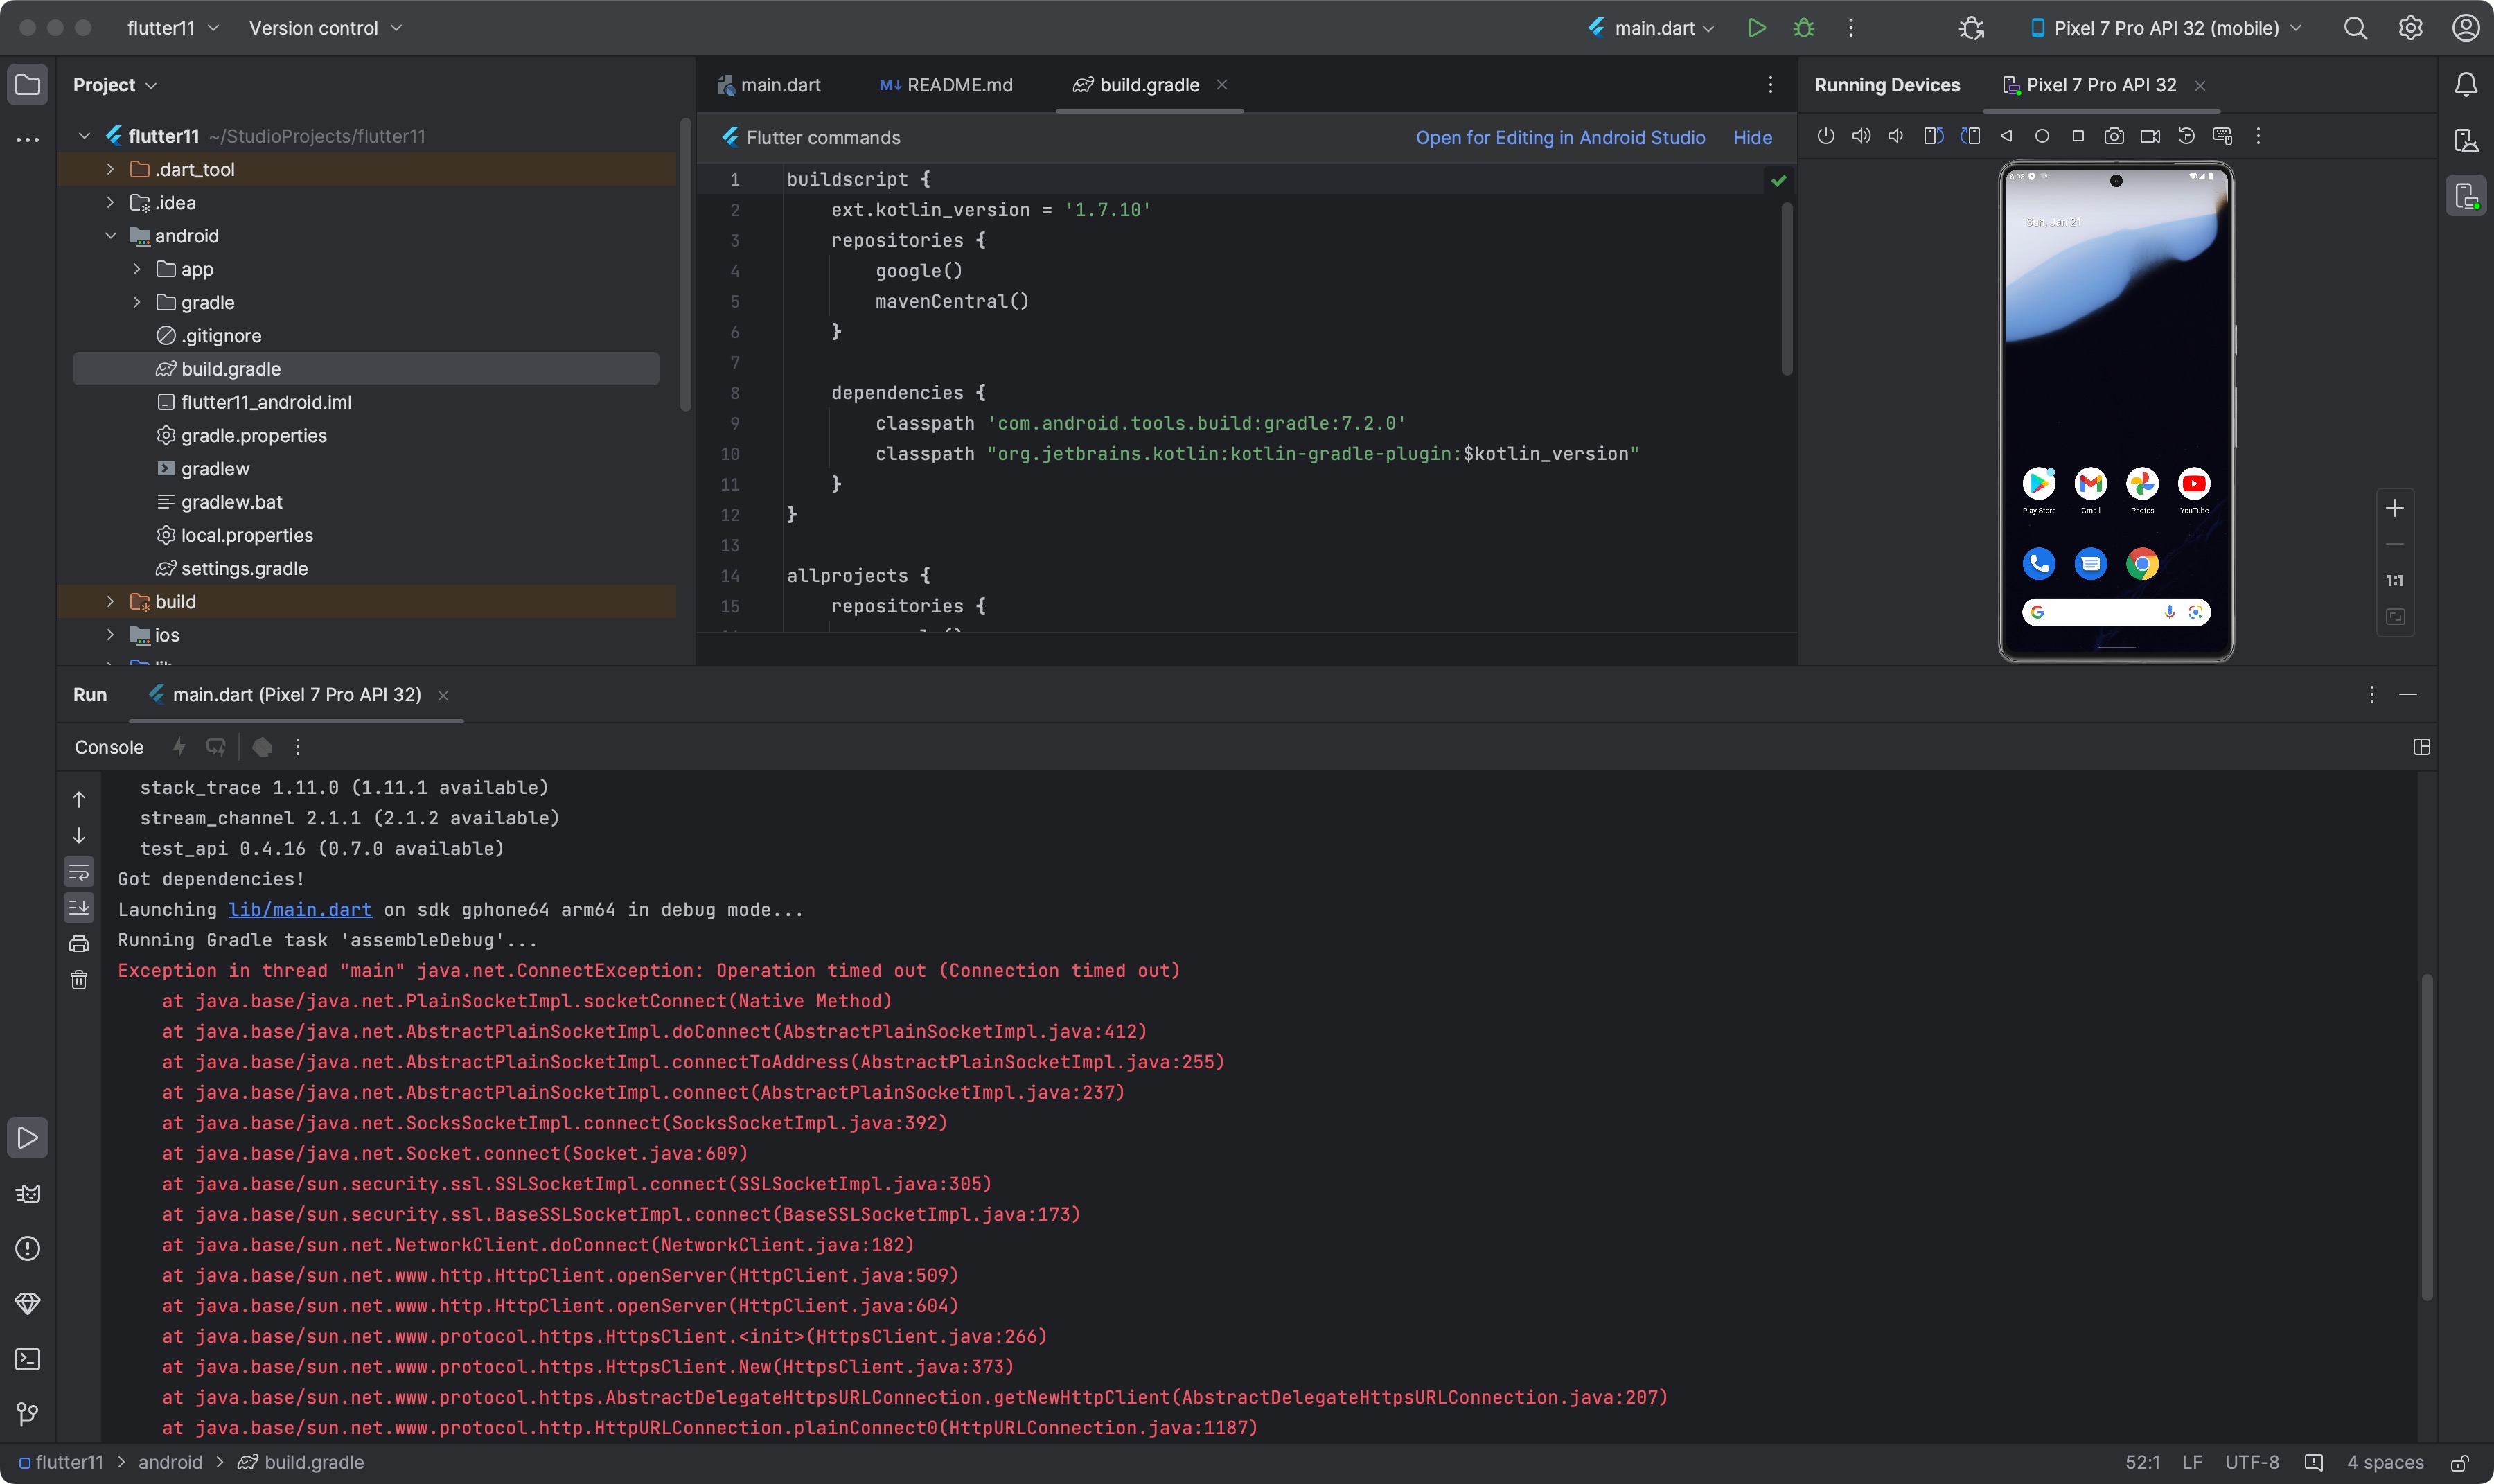Expand the gradle folder
Screen dimensions: 2494x1484
137,302
